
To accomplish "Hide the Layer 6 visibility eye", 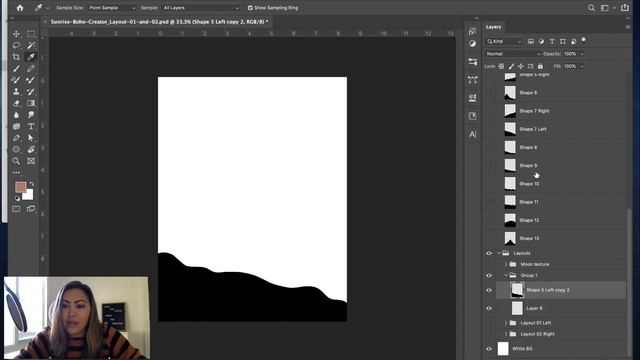I will tap(489, 309).
